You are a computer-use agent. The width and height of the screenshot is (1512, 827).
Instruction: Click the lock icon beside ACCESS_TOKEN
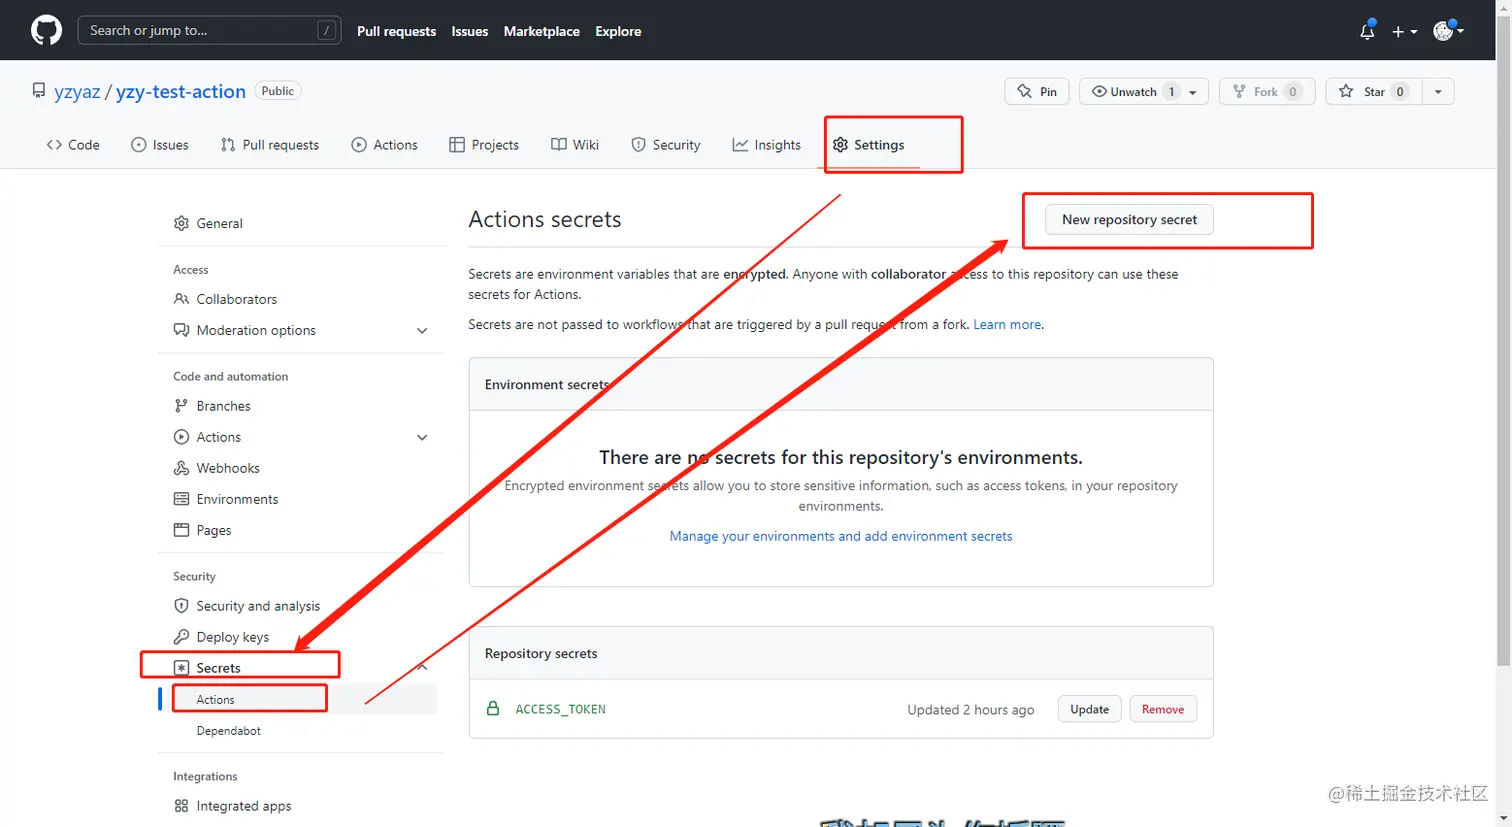(493, 709)
